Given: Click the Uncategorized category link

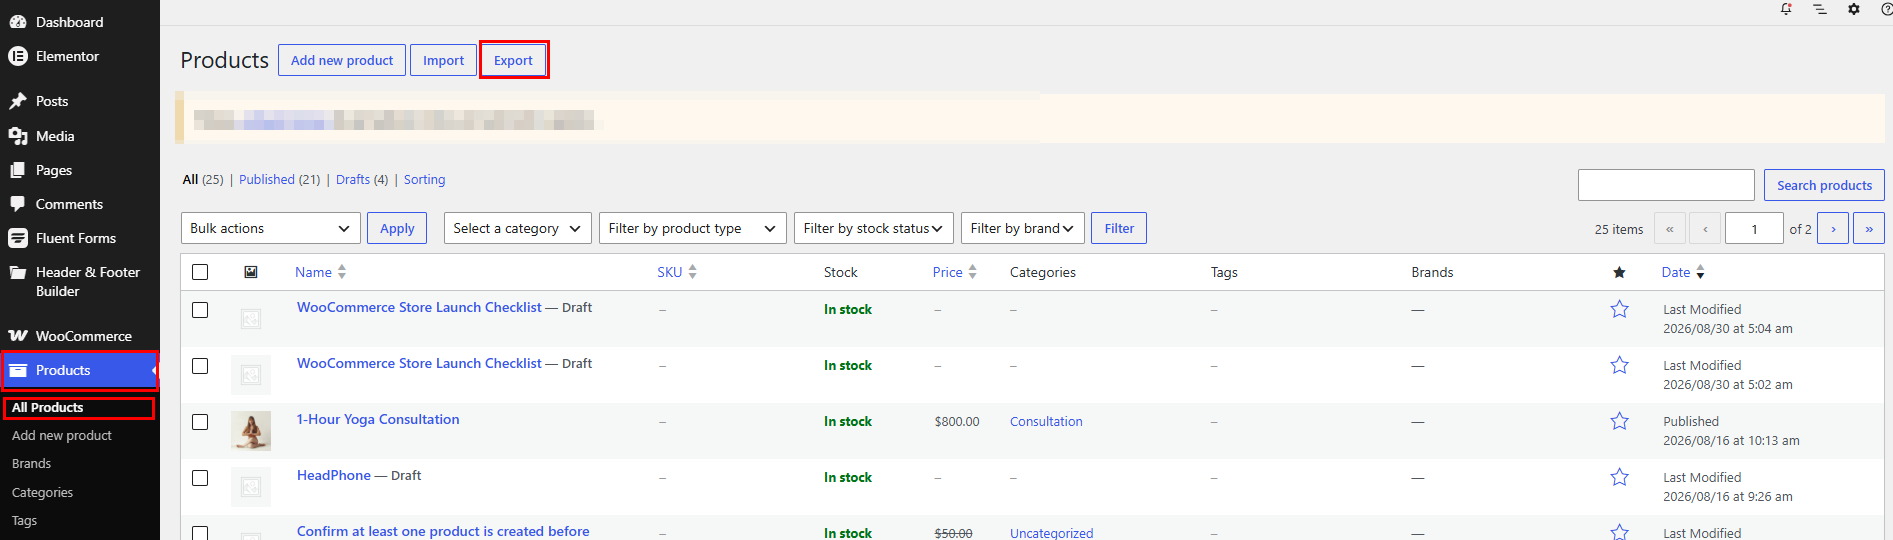Looking at the screenshot, I should click(1051, 533).
